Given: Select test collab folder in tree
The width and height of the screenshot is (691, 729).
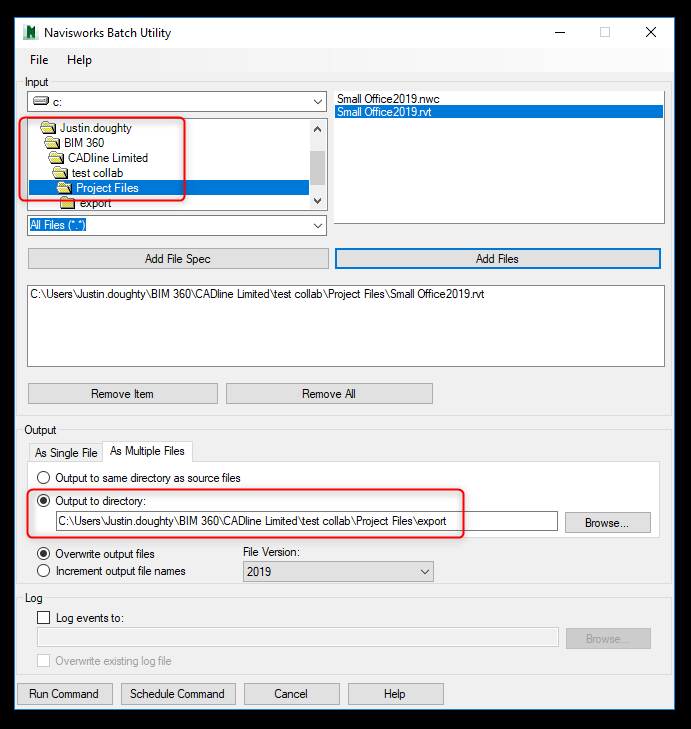Looking at the screenshot, I should pyautogui.click(x=97, y=173).
